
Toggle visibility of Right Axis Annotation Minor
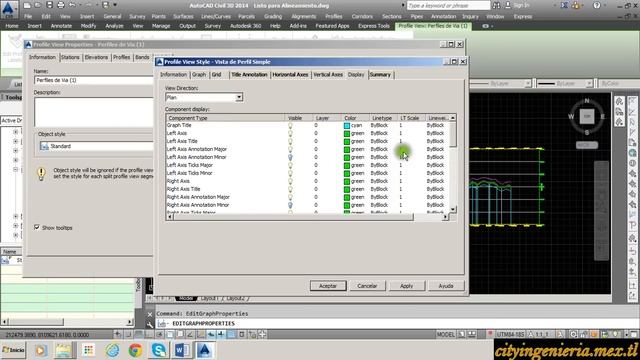(x=290, y=205)
